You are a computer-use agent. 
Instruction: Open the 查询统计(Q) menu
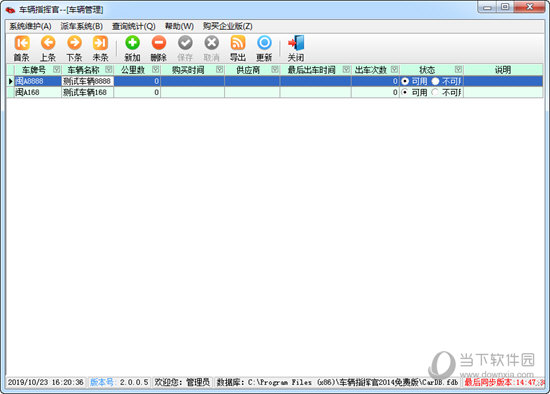tap(134, 26)
